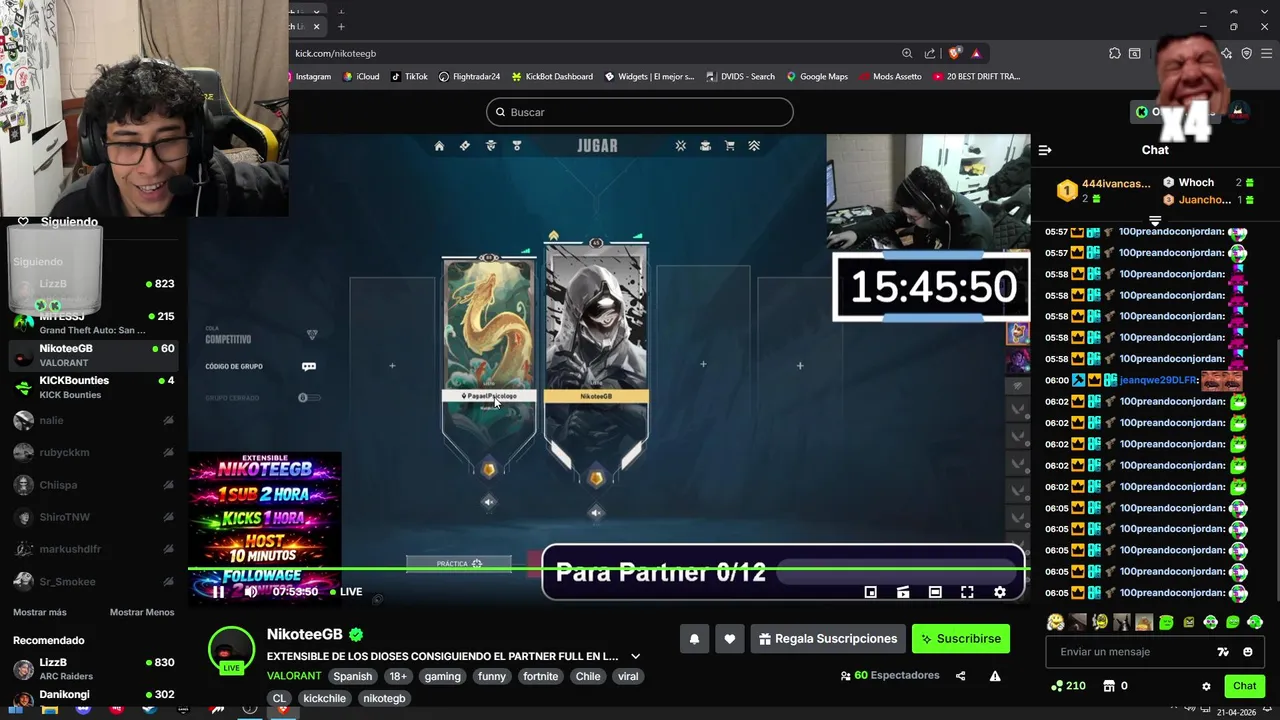Open channel points balance 210

click(x=1068, y=686)
